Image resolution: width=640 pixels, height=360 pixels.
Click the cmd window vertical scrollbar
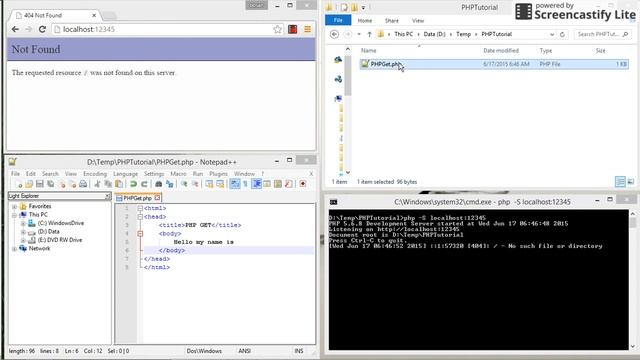(x=633, y=280)
